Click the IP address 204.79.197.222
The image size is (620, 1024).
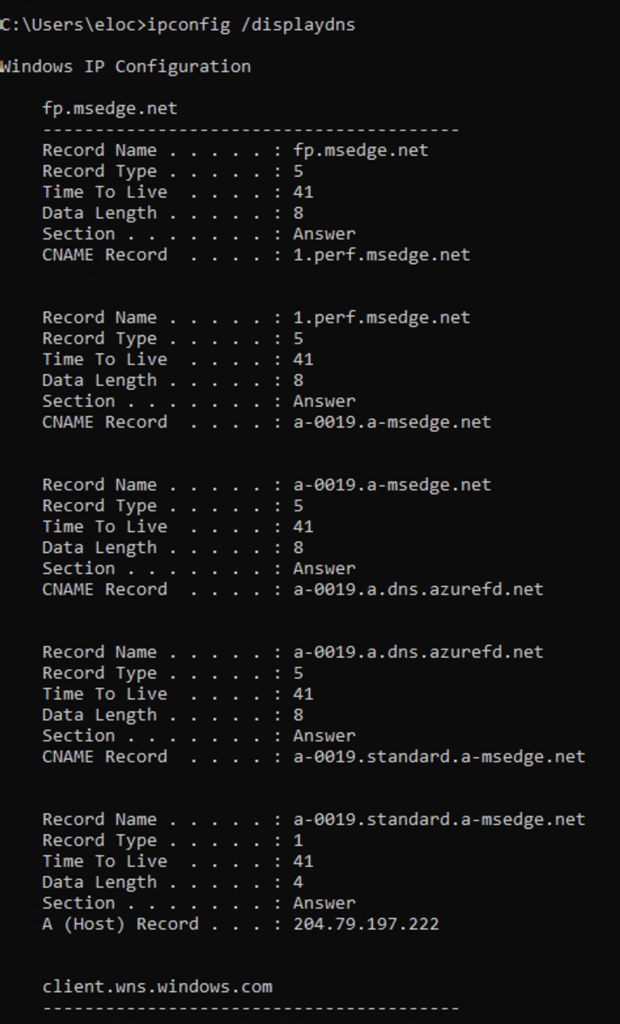(366, 923)
